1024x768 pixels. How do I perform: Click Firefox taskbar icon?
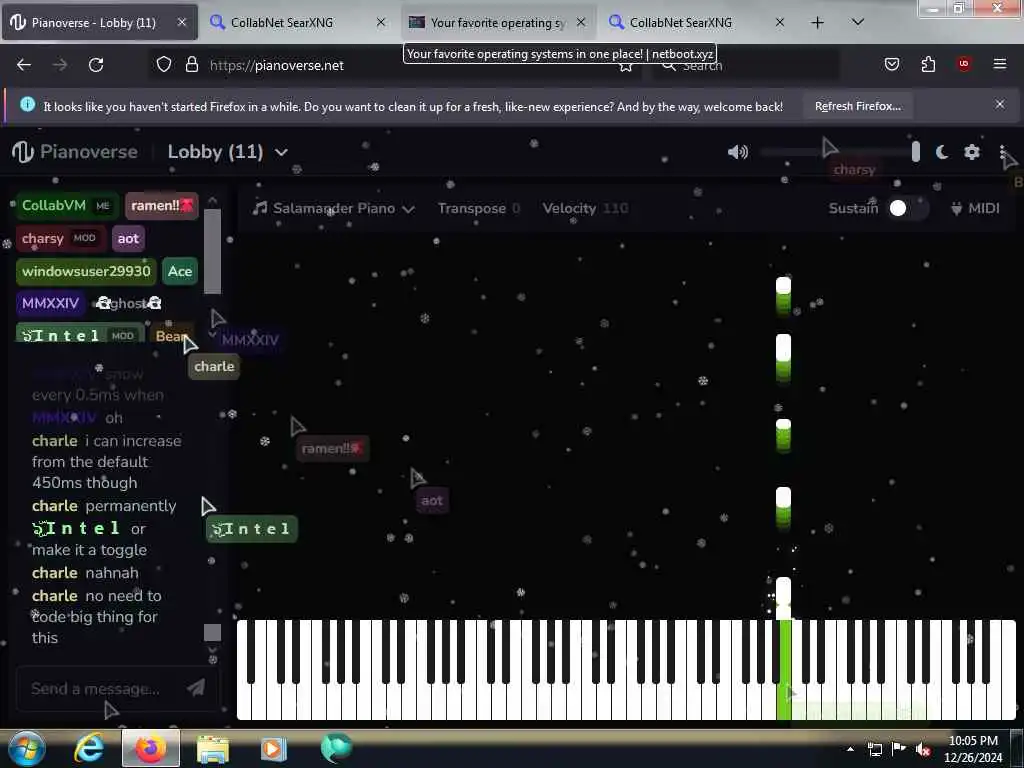point(151,748)
